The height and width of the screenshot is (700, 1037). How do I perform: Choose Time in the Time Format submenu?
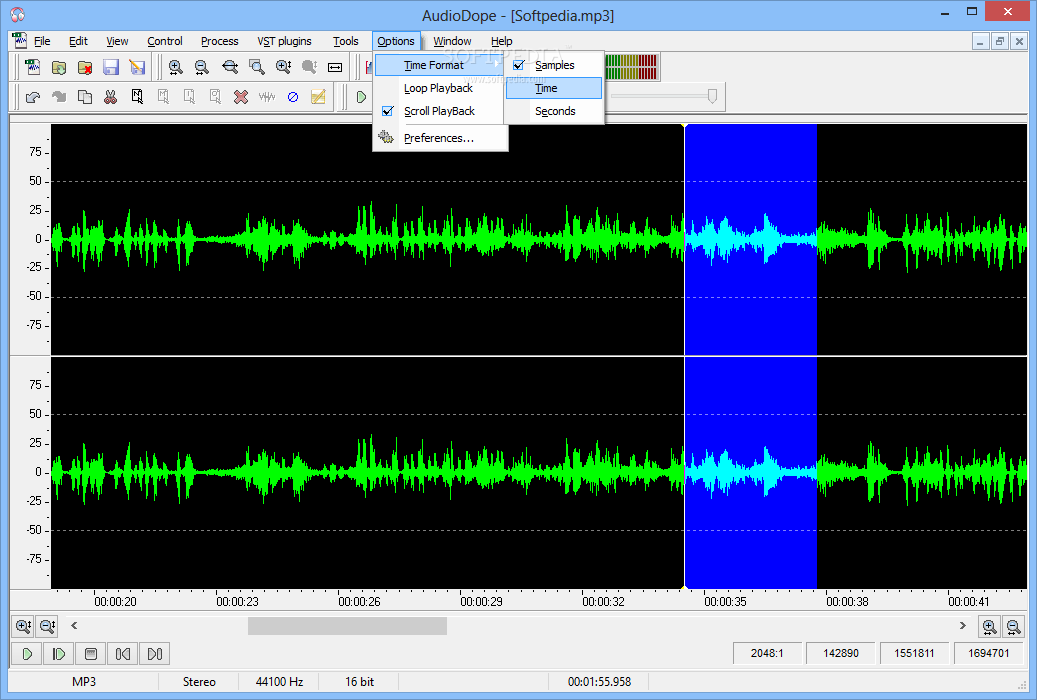[x=554, y=88]
